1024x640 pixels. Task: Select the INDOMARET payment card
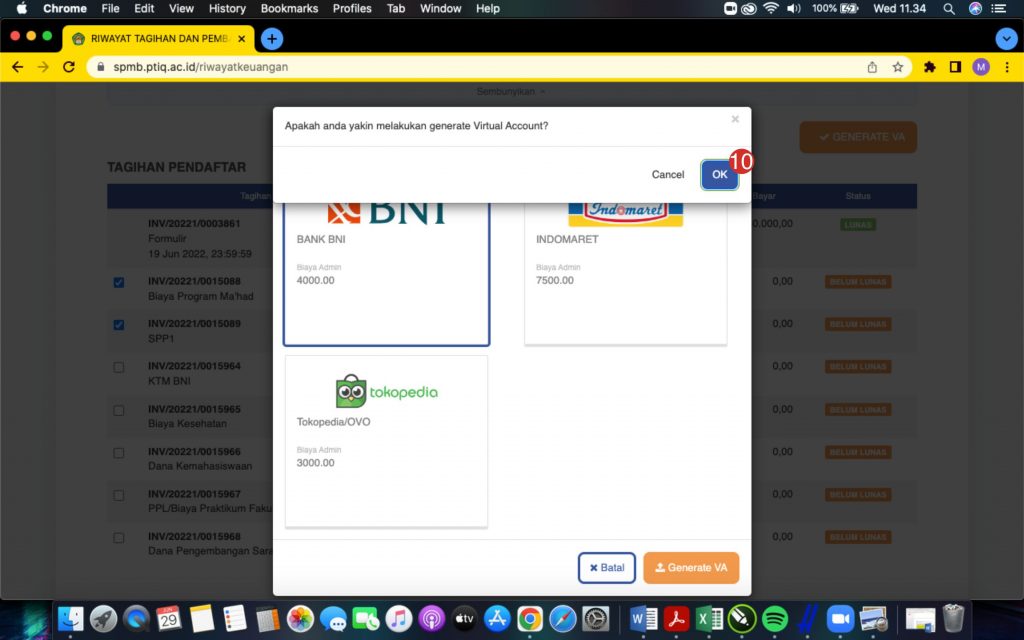[626, 274]
